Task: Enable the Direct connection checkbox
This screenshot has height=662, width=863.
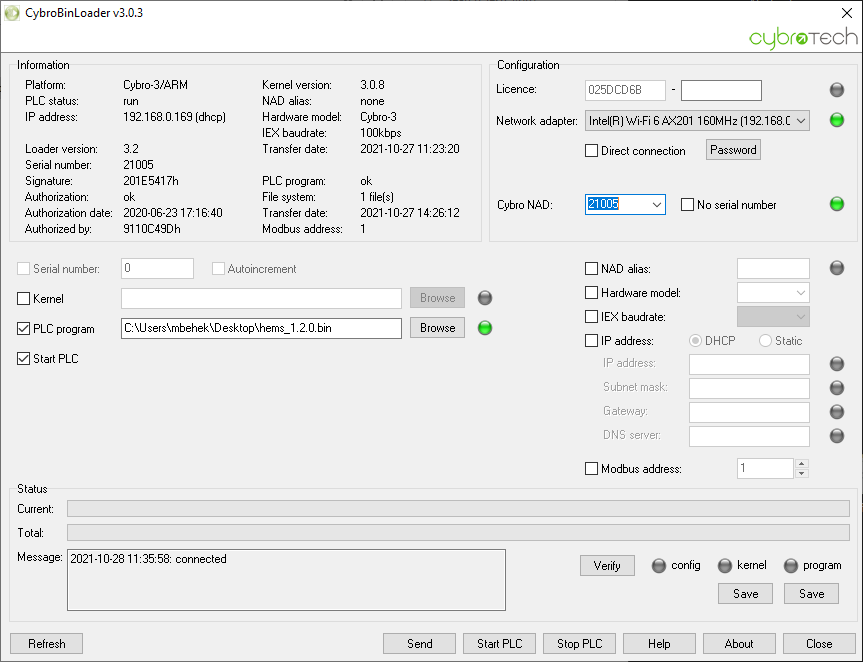Action: 592,151
